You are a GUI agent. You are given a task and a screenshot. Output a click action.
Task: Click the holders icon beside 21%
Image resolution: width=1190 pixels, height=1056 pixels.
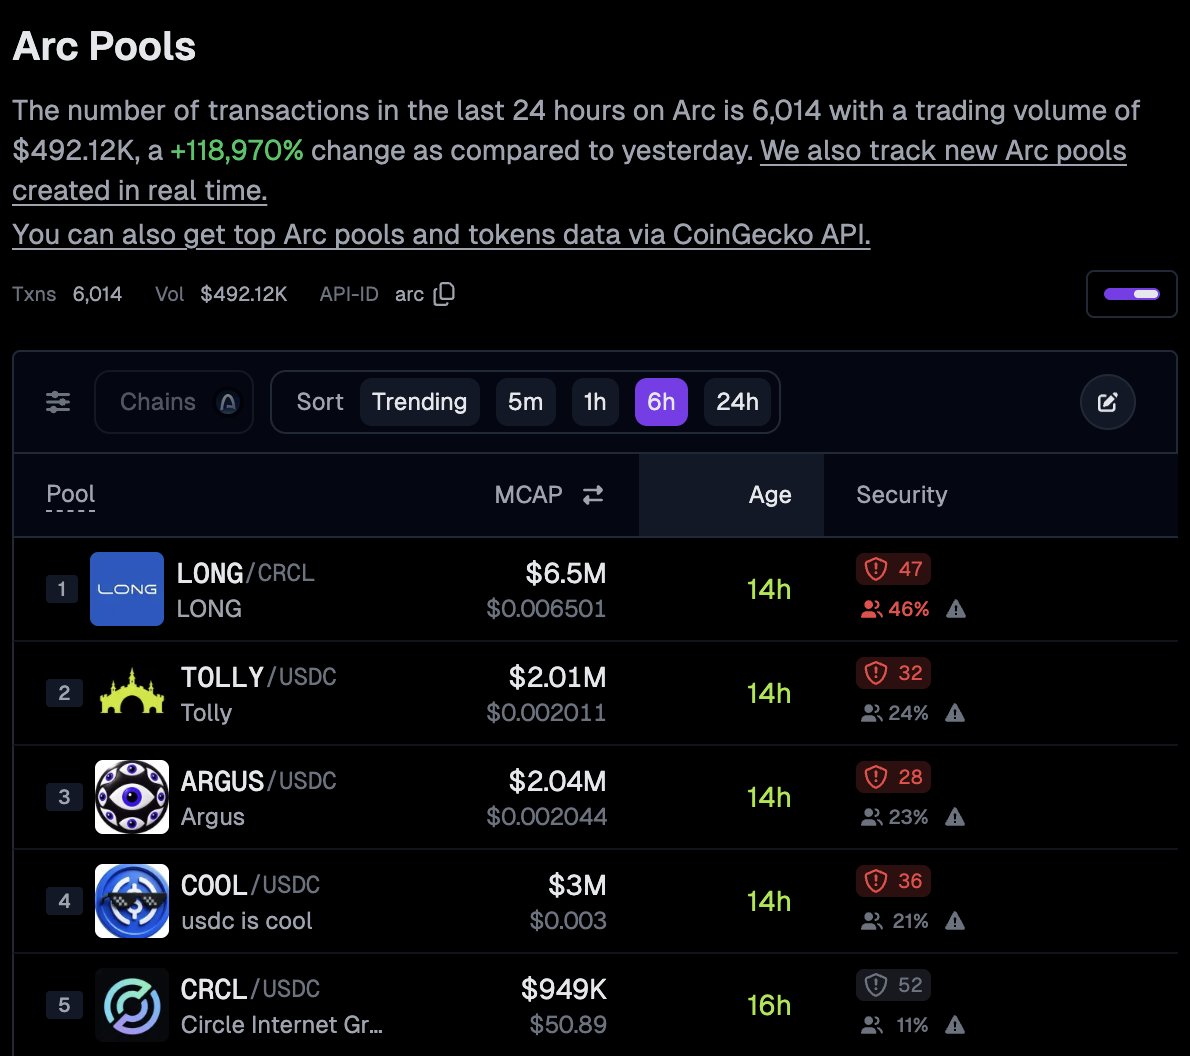(x=871, y=921)
